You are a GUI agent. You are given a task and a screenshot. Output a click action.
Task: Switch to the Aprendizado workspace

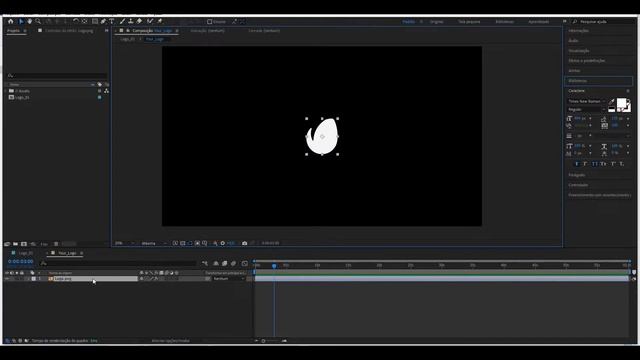(538, 22)
